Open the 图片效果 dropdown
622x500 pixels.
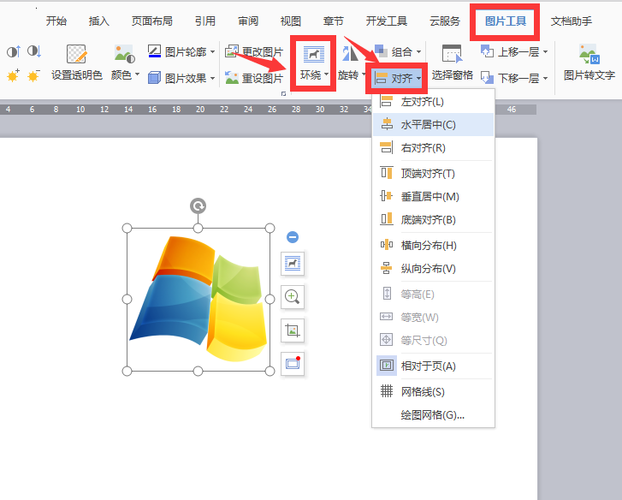(181, 78)
